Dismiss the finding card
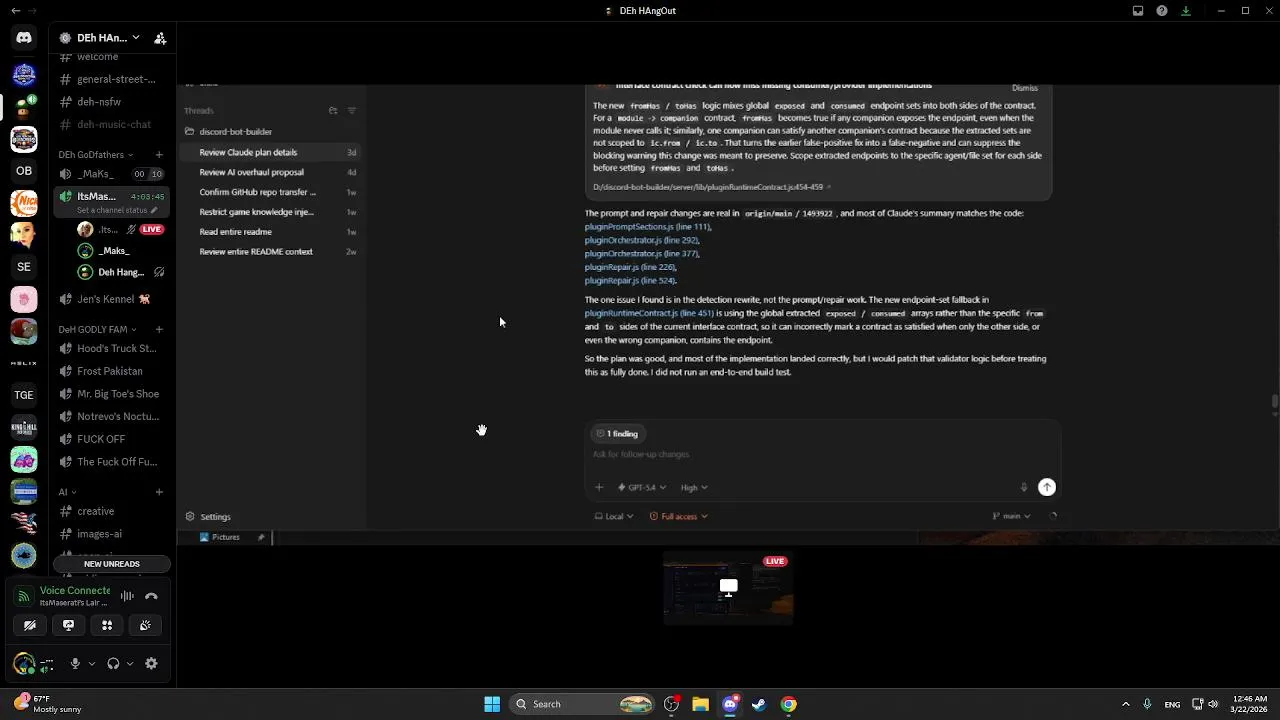The width and height of the screenshot is (1280, 720). click(1024, 89)
